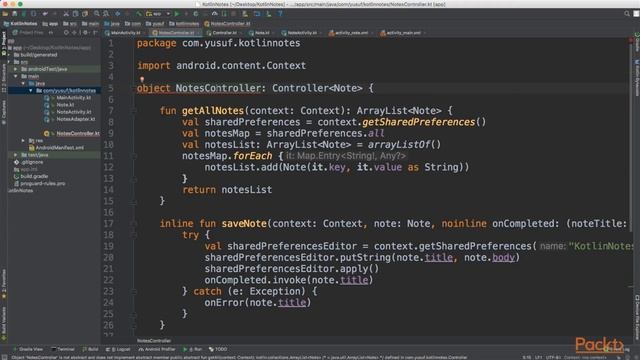Expand the test/java folder
Screen dimensions: 640x360
[16, 155]
